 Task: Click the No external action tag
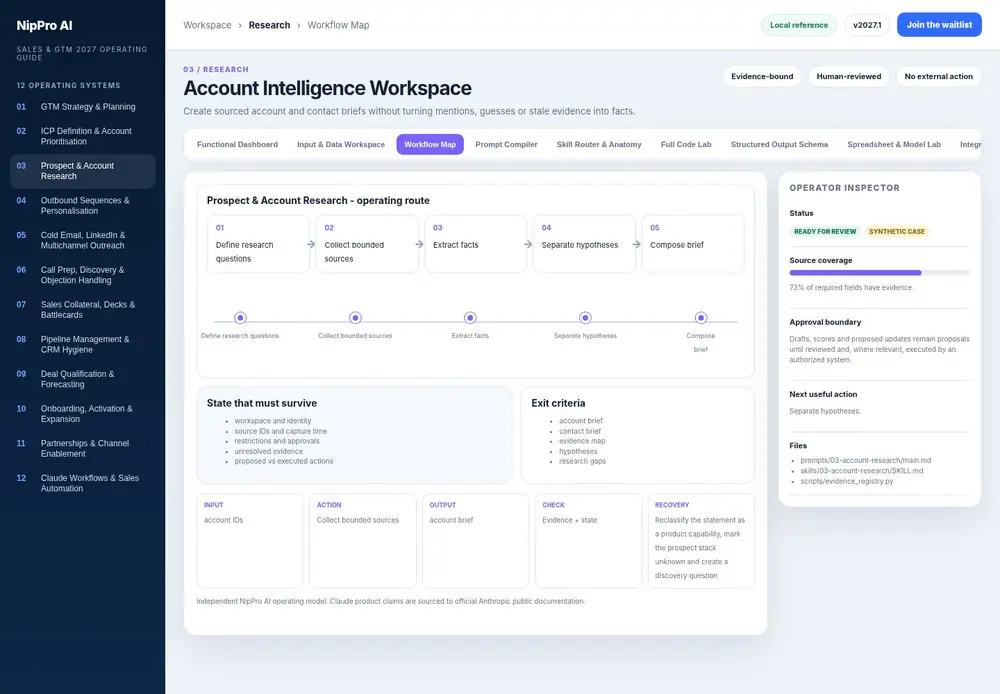pyautogui.click(x=938, y=77)
